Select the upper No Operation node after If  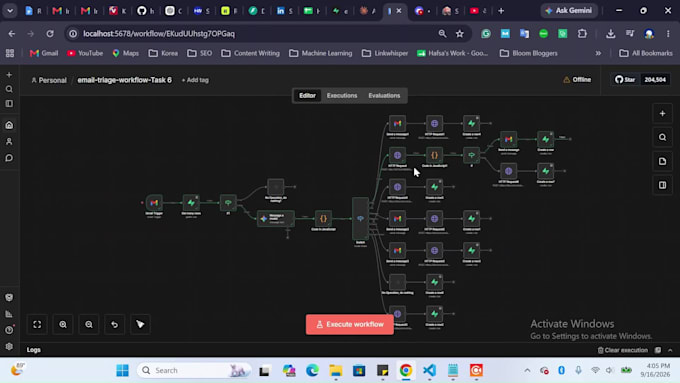276,187
